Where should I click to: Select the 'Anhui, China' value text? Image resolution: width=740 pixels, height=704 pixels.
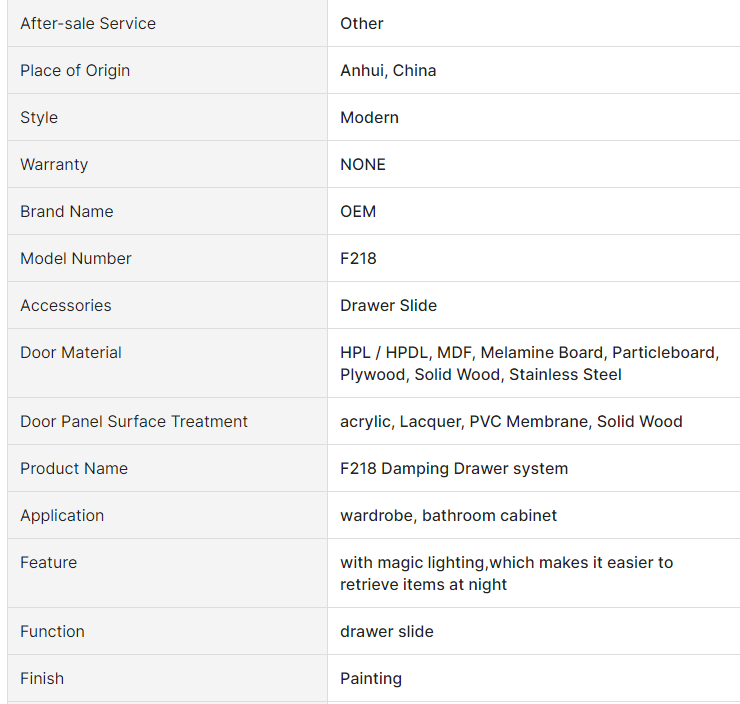(388, 71)
